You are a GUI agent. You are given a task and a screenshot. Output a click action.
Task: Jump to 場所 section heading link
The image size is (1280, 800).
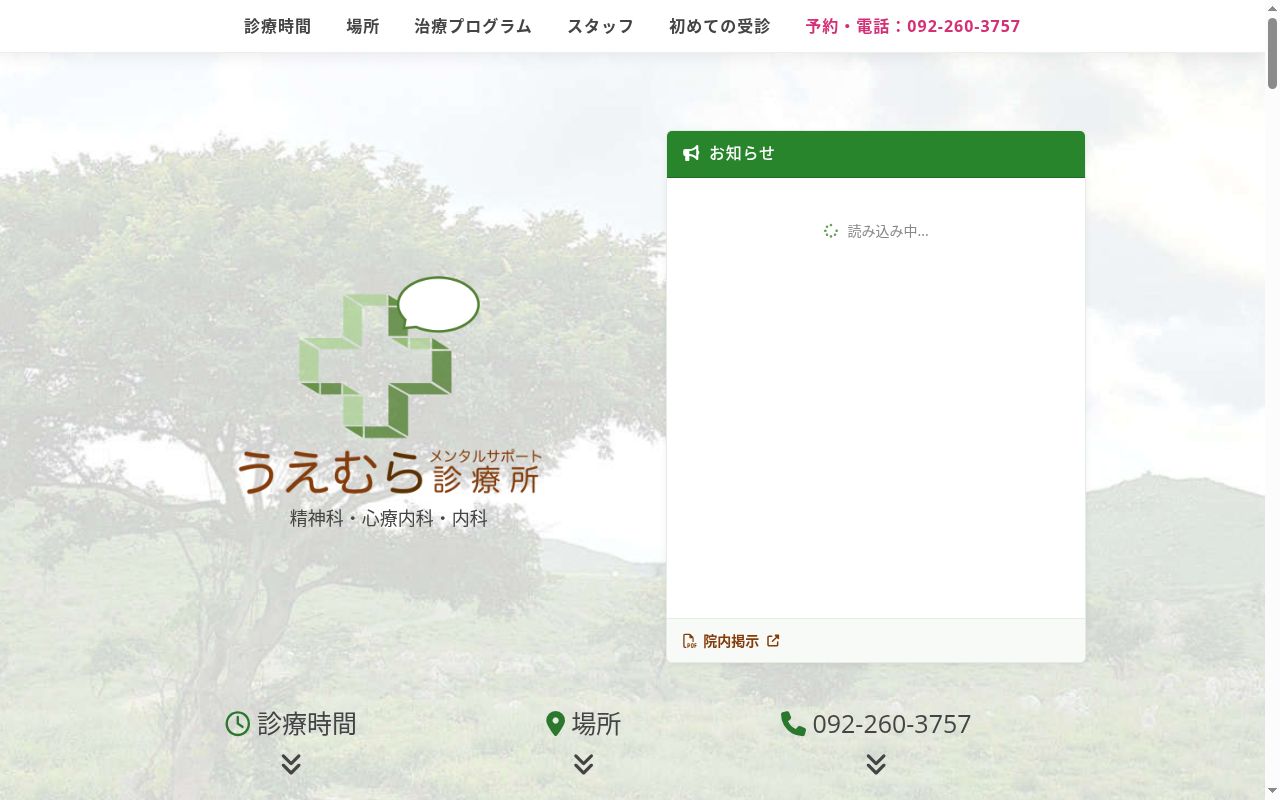coord(596,724)
